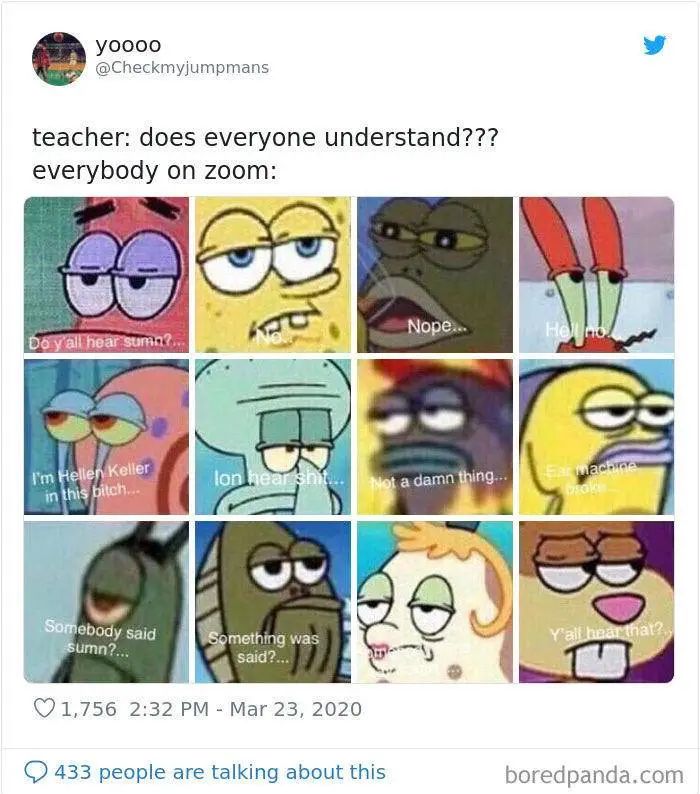Click the speech bubble reply icon

35,772
